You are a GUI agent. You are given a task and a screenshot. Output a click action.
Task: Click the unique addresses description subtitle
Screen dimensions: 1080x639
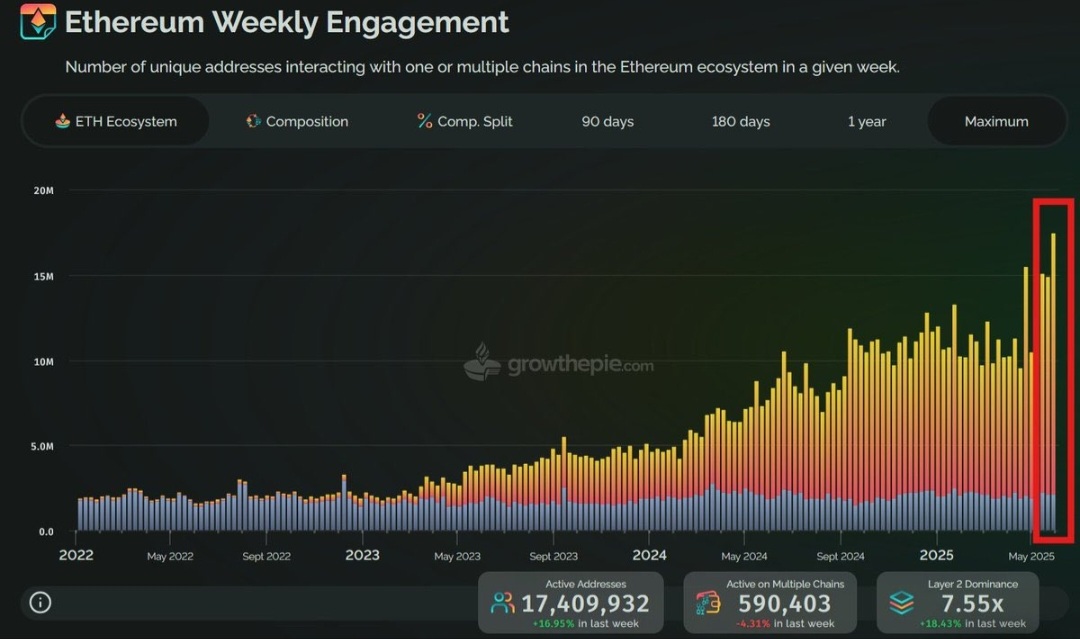(482, 67)
